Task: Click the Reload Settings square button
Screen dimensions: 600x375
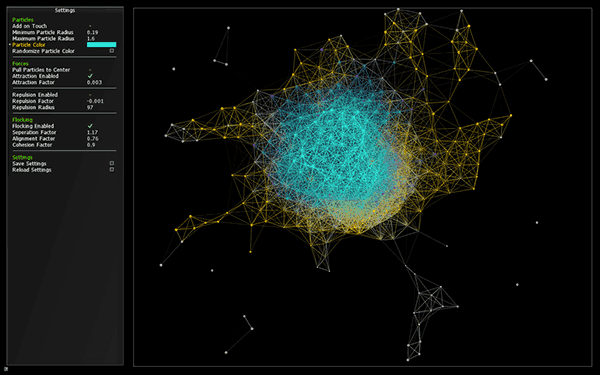Action: (x=112, y=170)
